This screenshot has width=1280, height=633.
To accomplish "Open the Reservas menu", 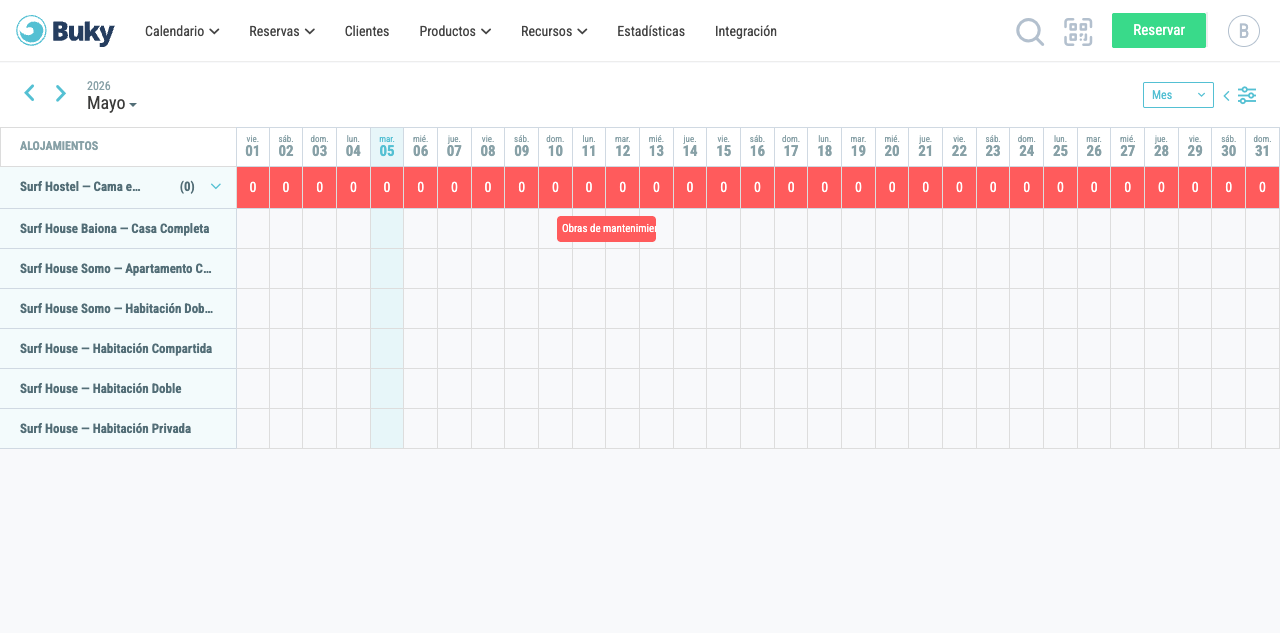I will tap(282, 31).
